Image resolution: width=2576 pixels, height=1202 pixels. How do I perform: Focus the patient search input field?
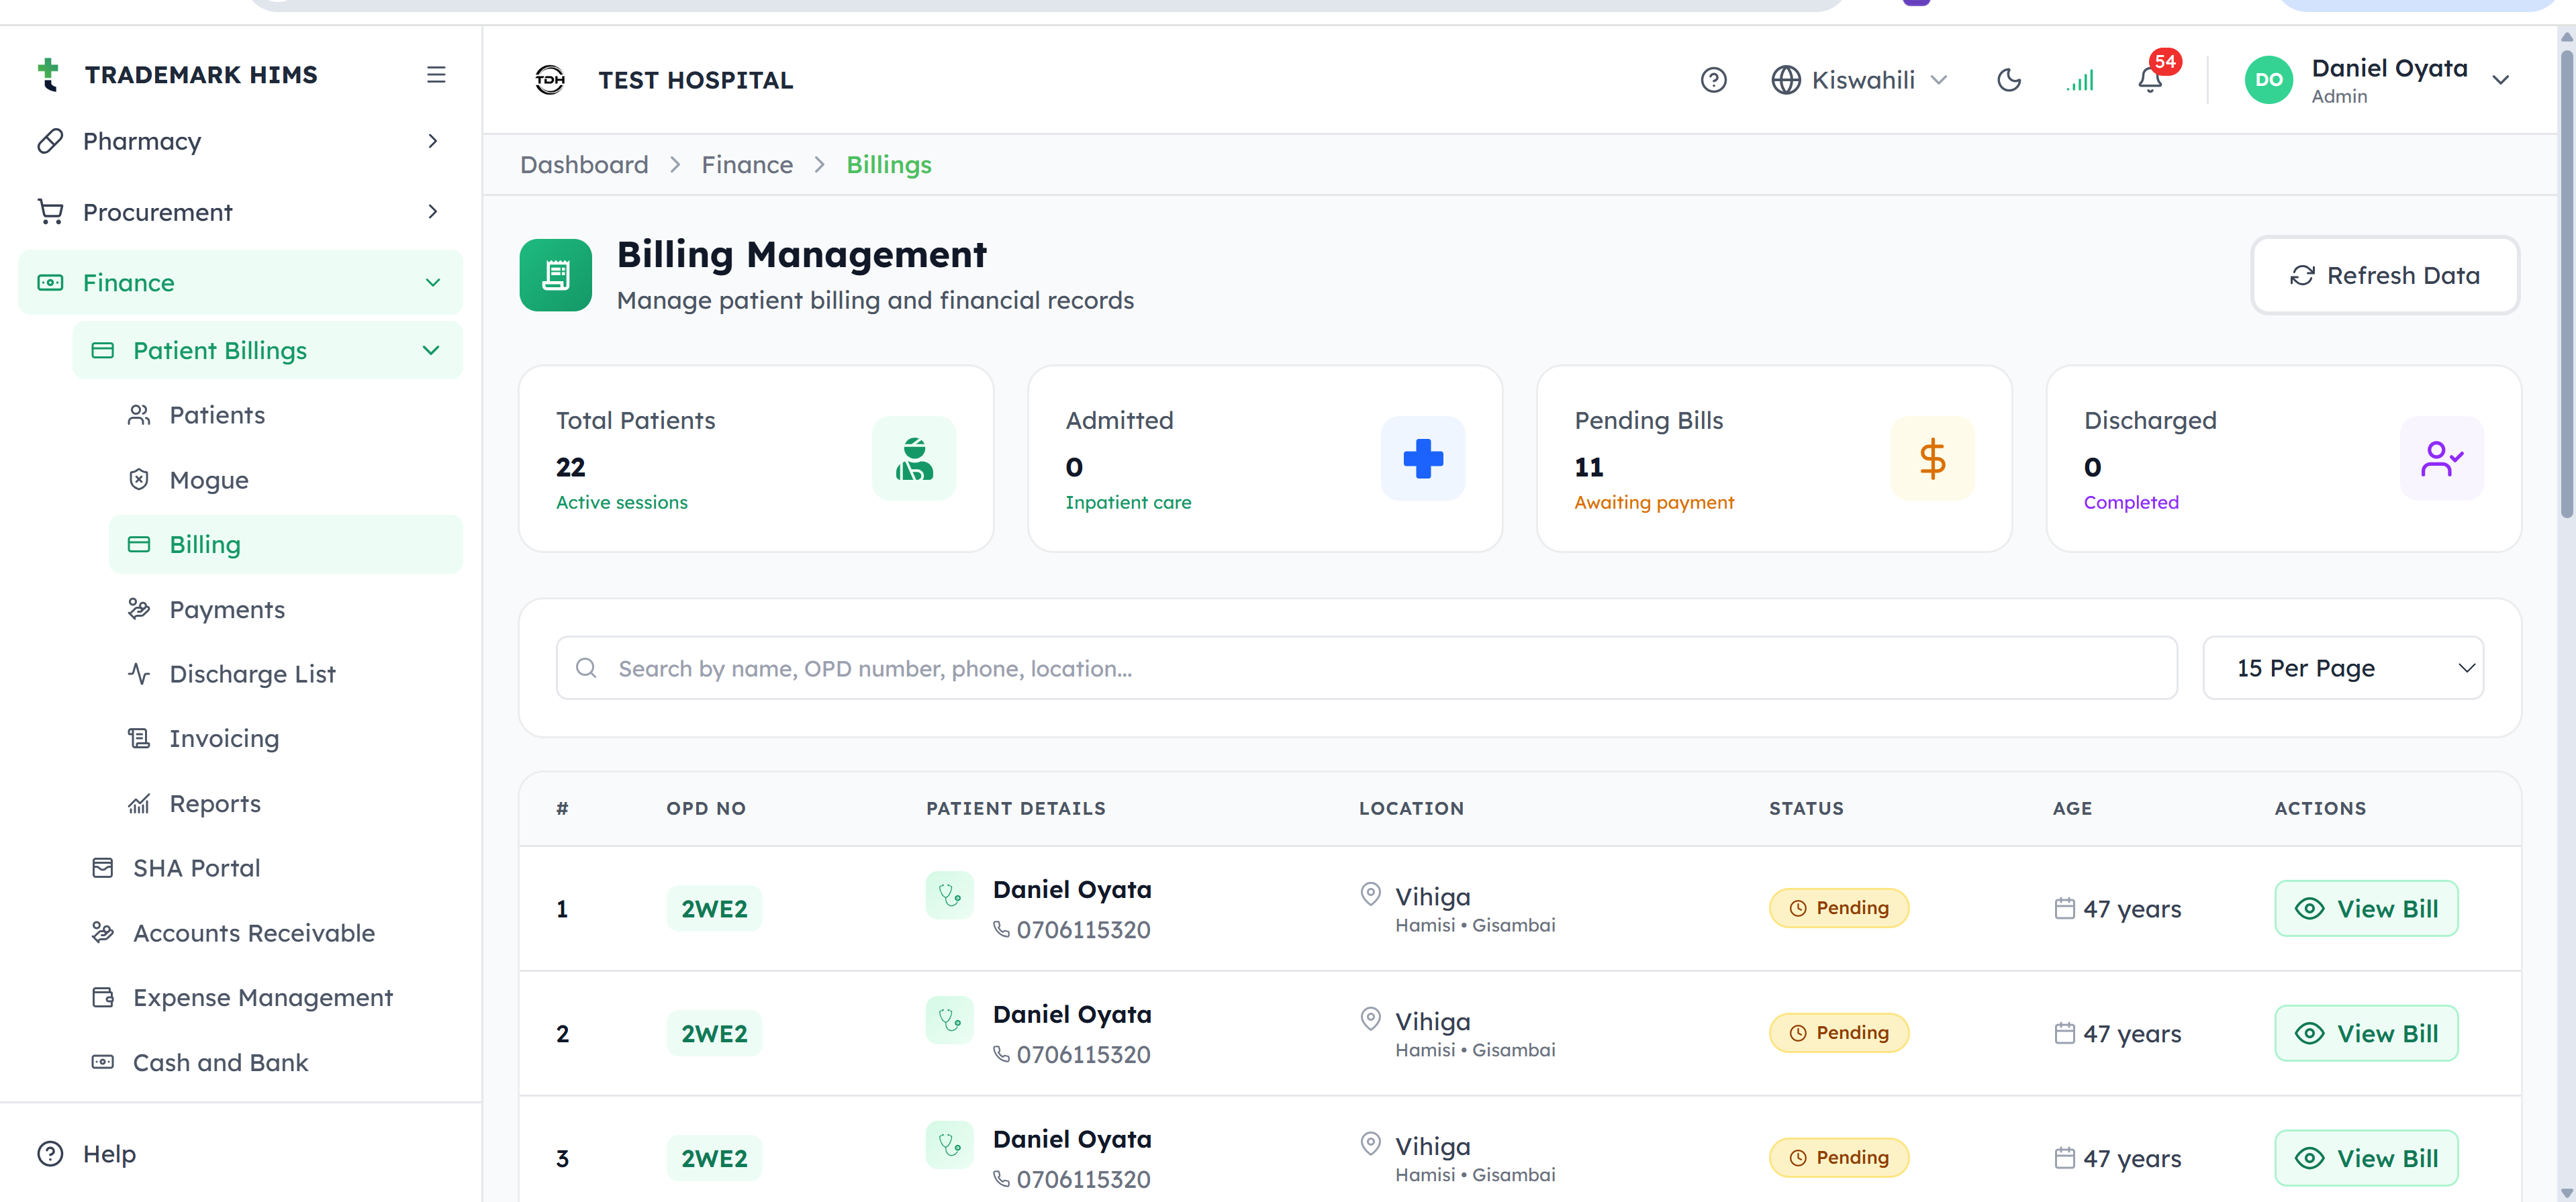(1366, 668)
